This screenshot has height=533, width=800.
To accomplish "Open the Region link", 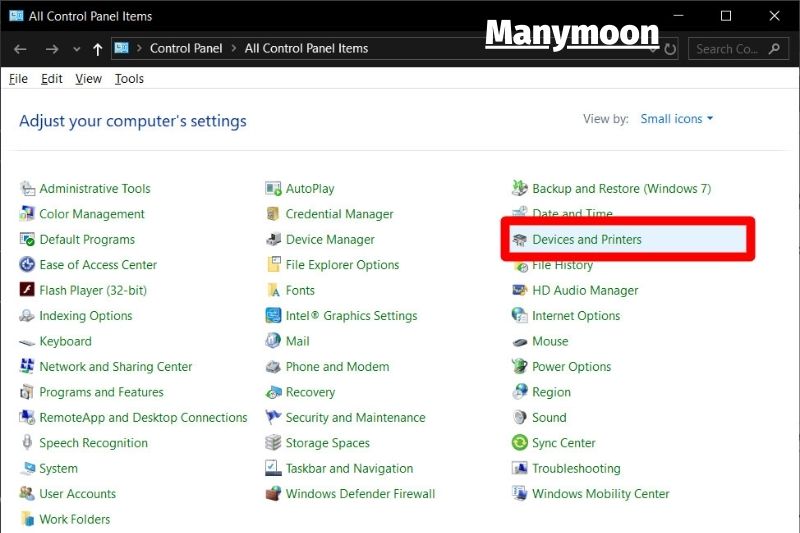I will click(x=552, y=392).
